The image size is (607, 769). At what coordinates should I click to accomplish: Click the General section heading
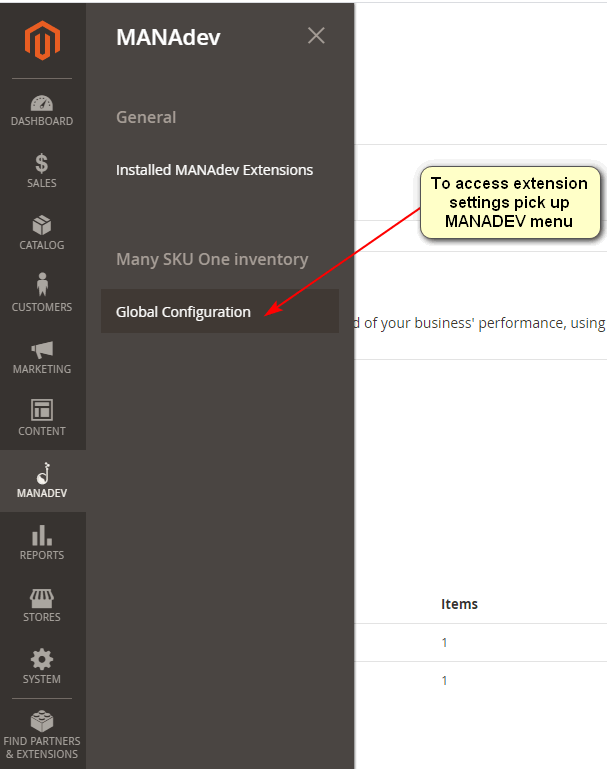146,117
